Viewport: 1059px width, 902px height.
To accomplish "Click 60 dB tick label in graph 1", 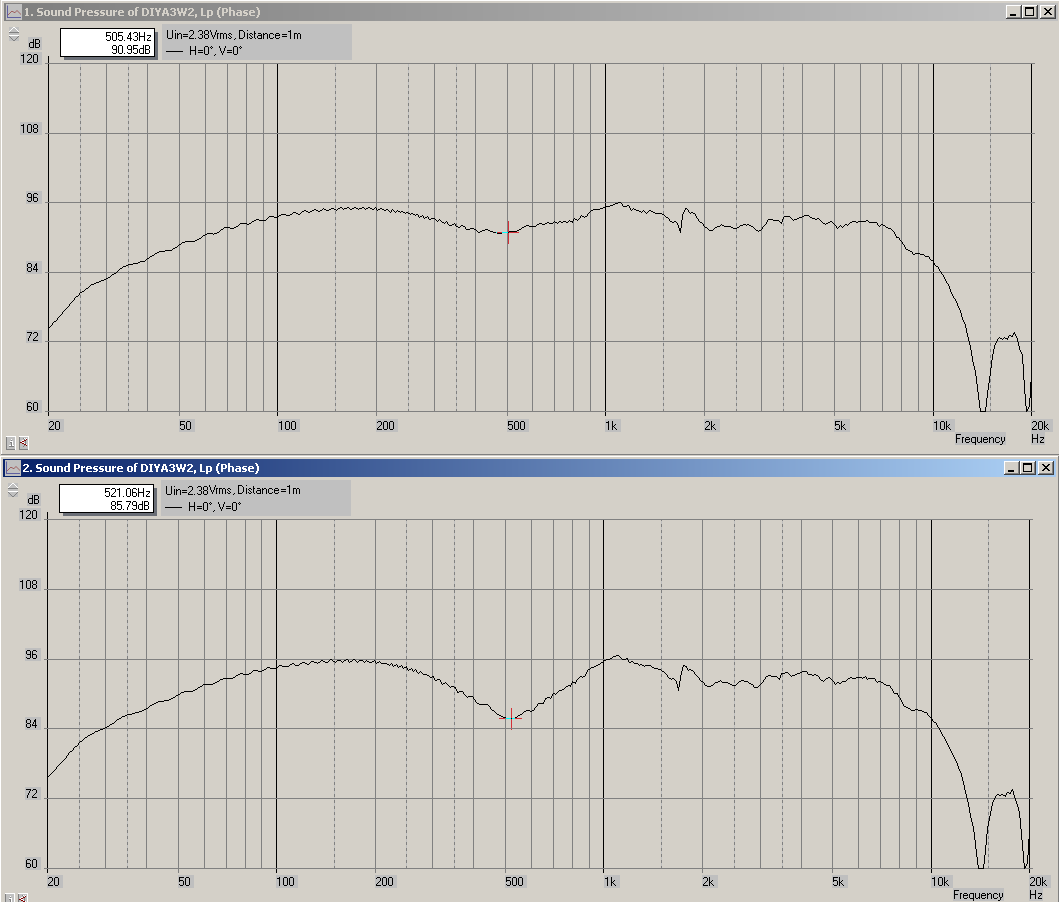I will coord(32,407).
